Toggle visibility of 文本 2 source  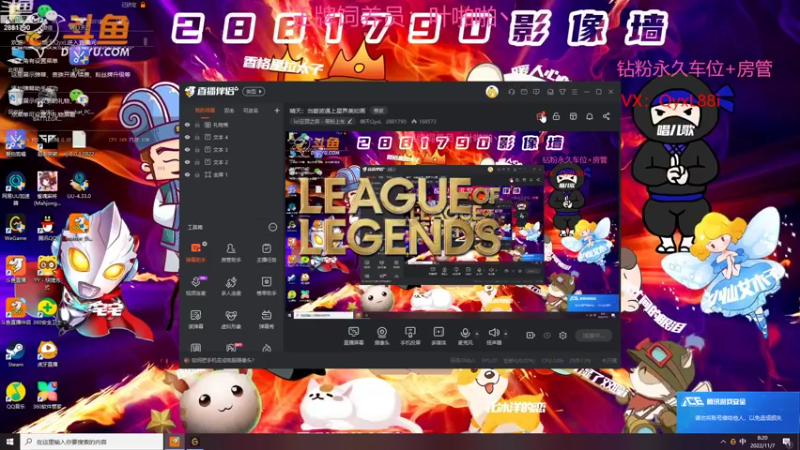[x=187, y=162]
